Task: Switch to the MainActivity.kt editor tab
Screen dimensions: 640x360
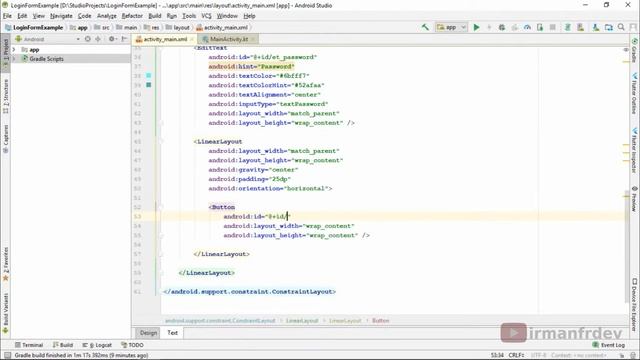Action: click(x=229, y=39)
